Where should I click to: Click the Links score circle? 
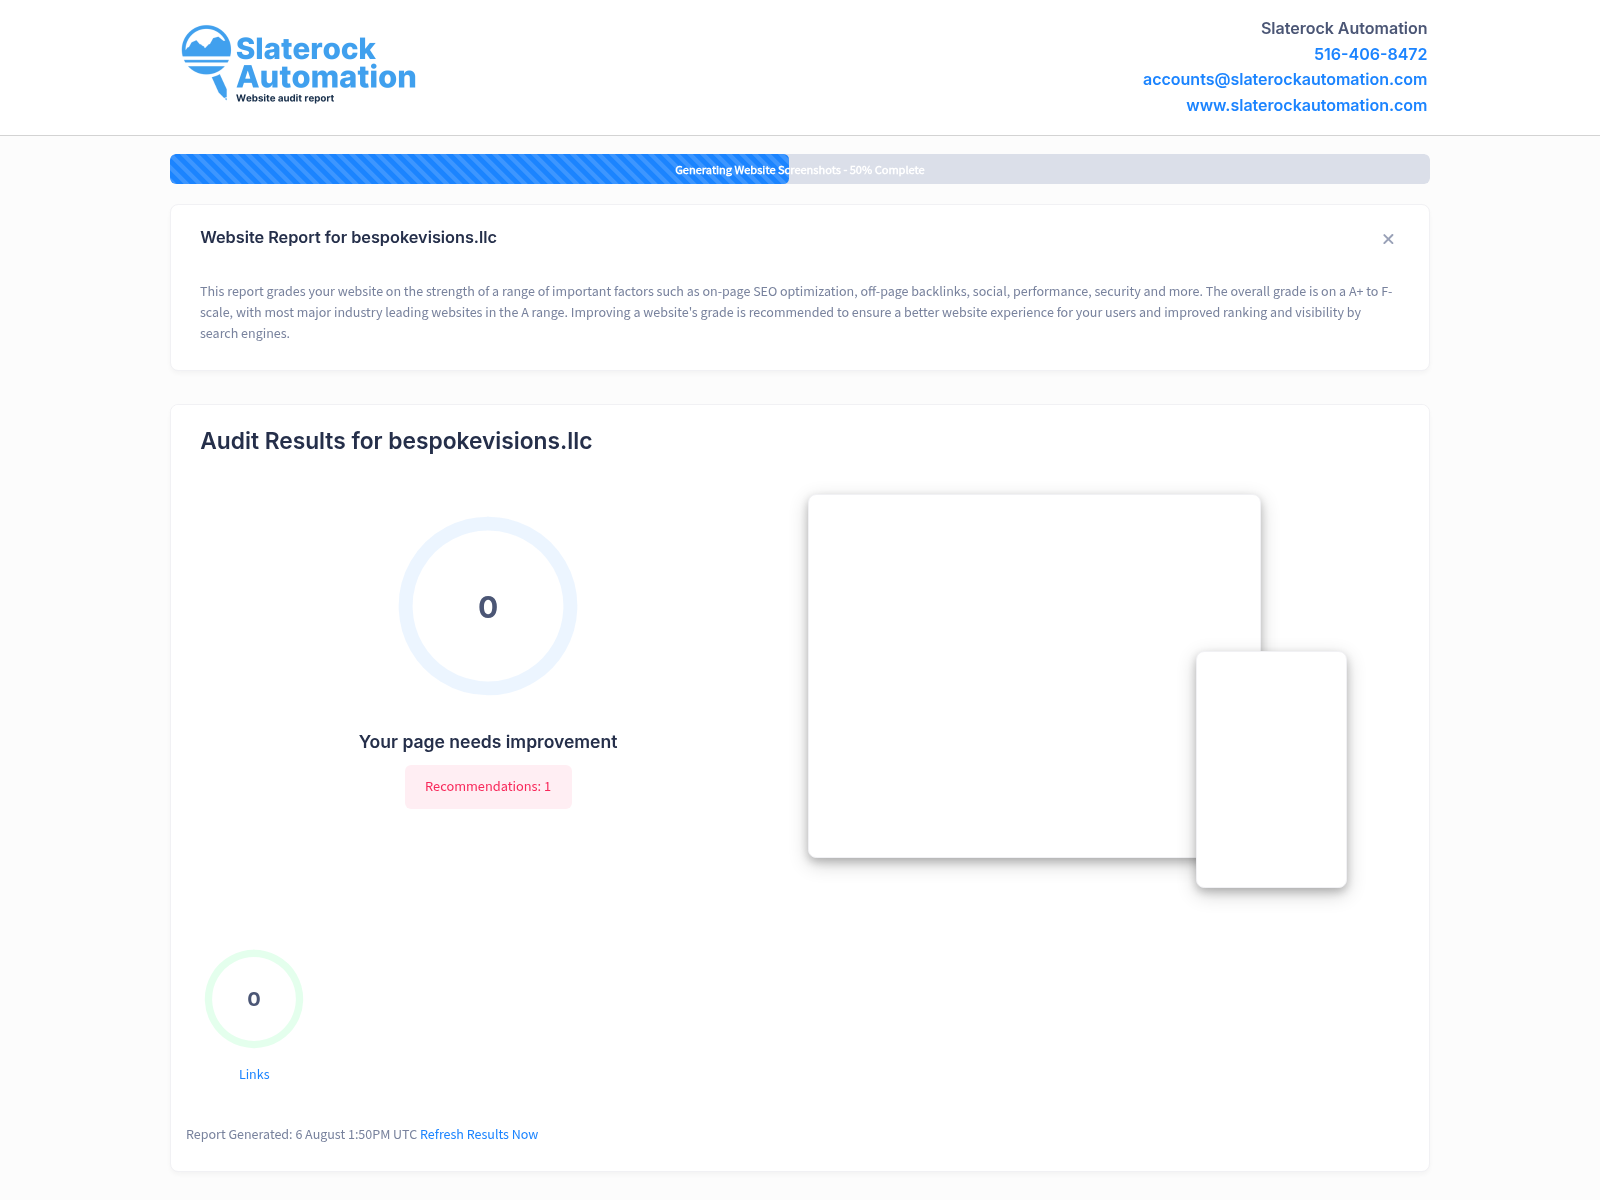click(x=254, y=999)
